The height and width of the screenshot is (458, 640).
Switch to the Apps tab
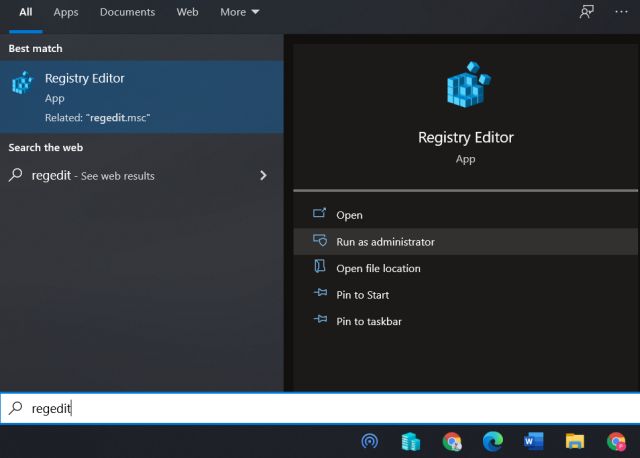tap(66, 12)
